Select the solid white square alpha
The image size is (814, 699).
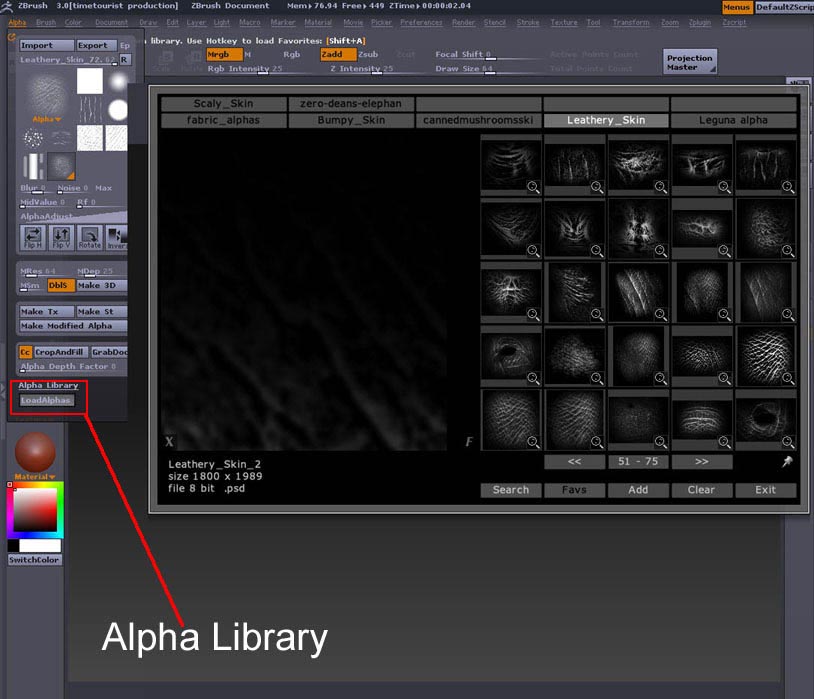[x=90, y=81]
